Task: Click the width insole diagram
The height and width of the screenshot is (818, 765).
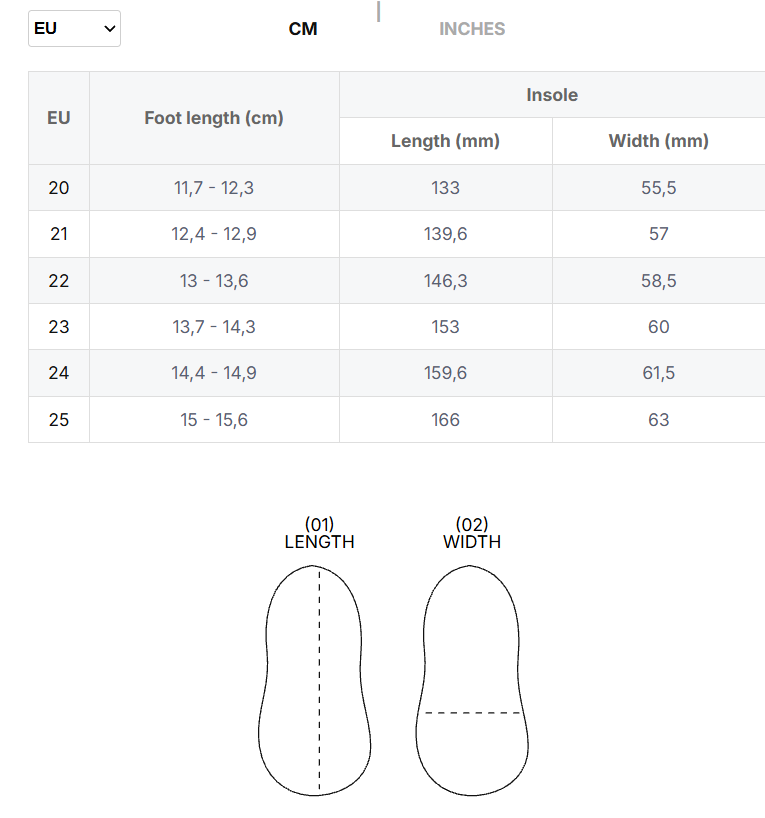Action: 472,680
